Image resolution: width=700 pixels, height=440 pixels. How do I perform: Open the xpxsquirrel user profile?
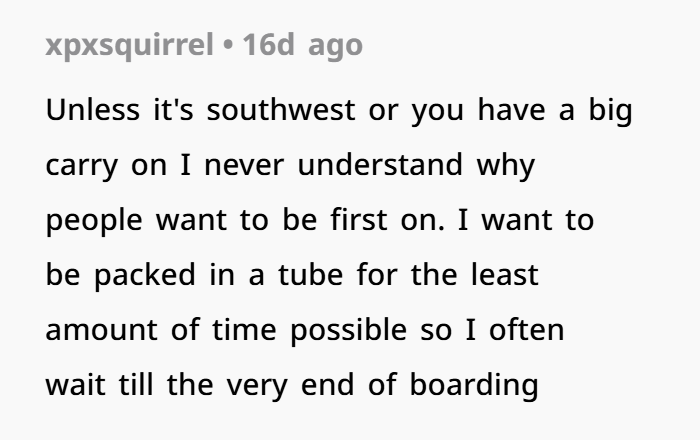pyautogui.click(x=129, y=46)
